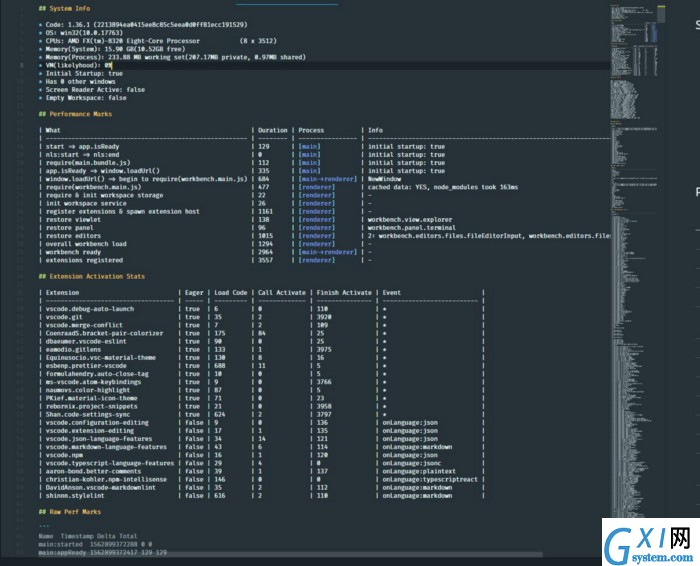Image resolution: width=700 pixels, height=566 pixels.
Task: Click the 'Load Code' column header
Action: coord(230,292)
